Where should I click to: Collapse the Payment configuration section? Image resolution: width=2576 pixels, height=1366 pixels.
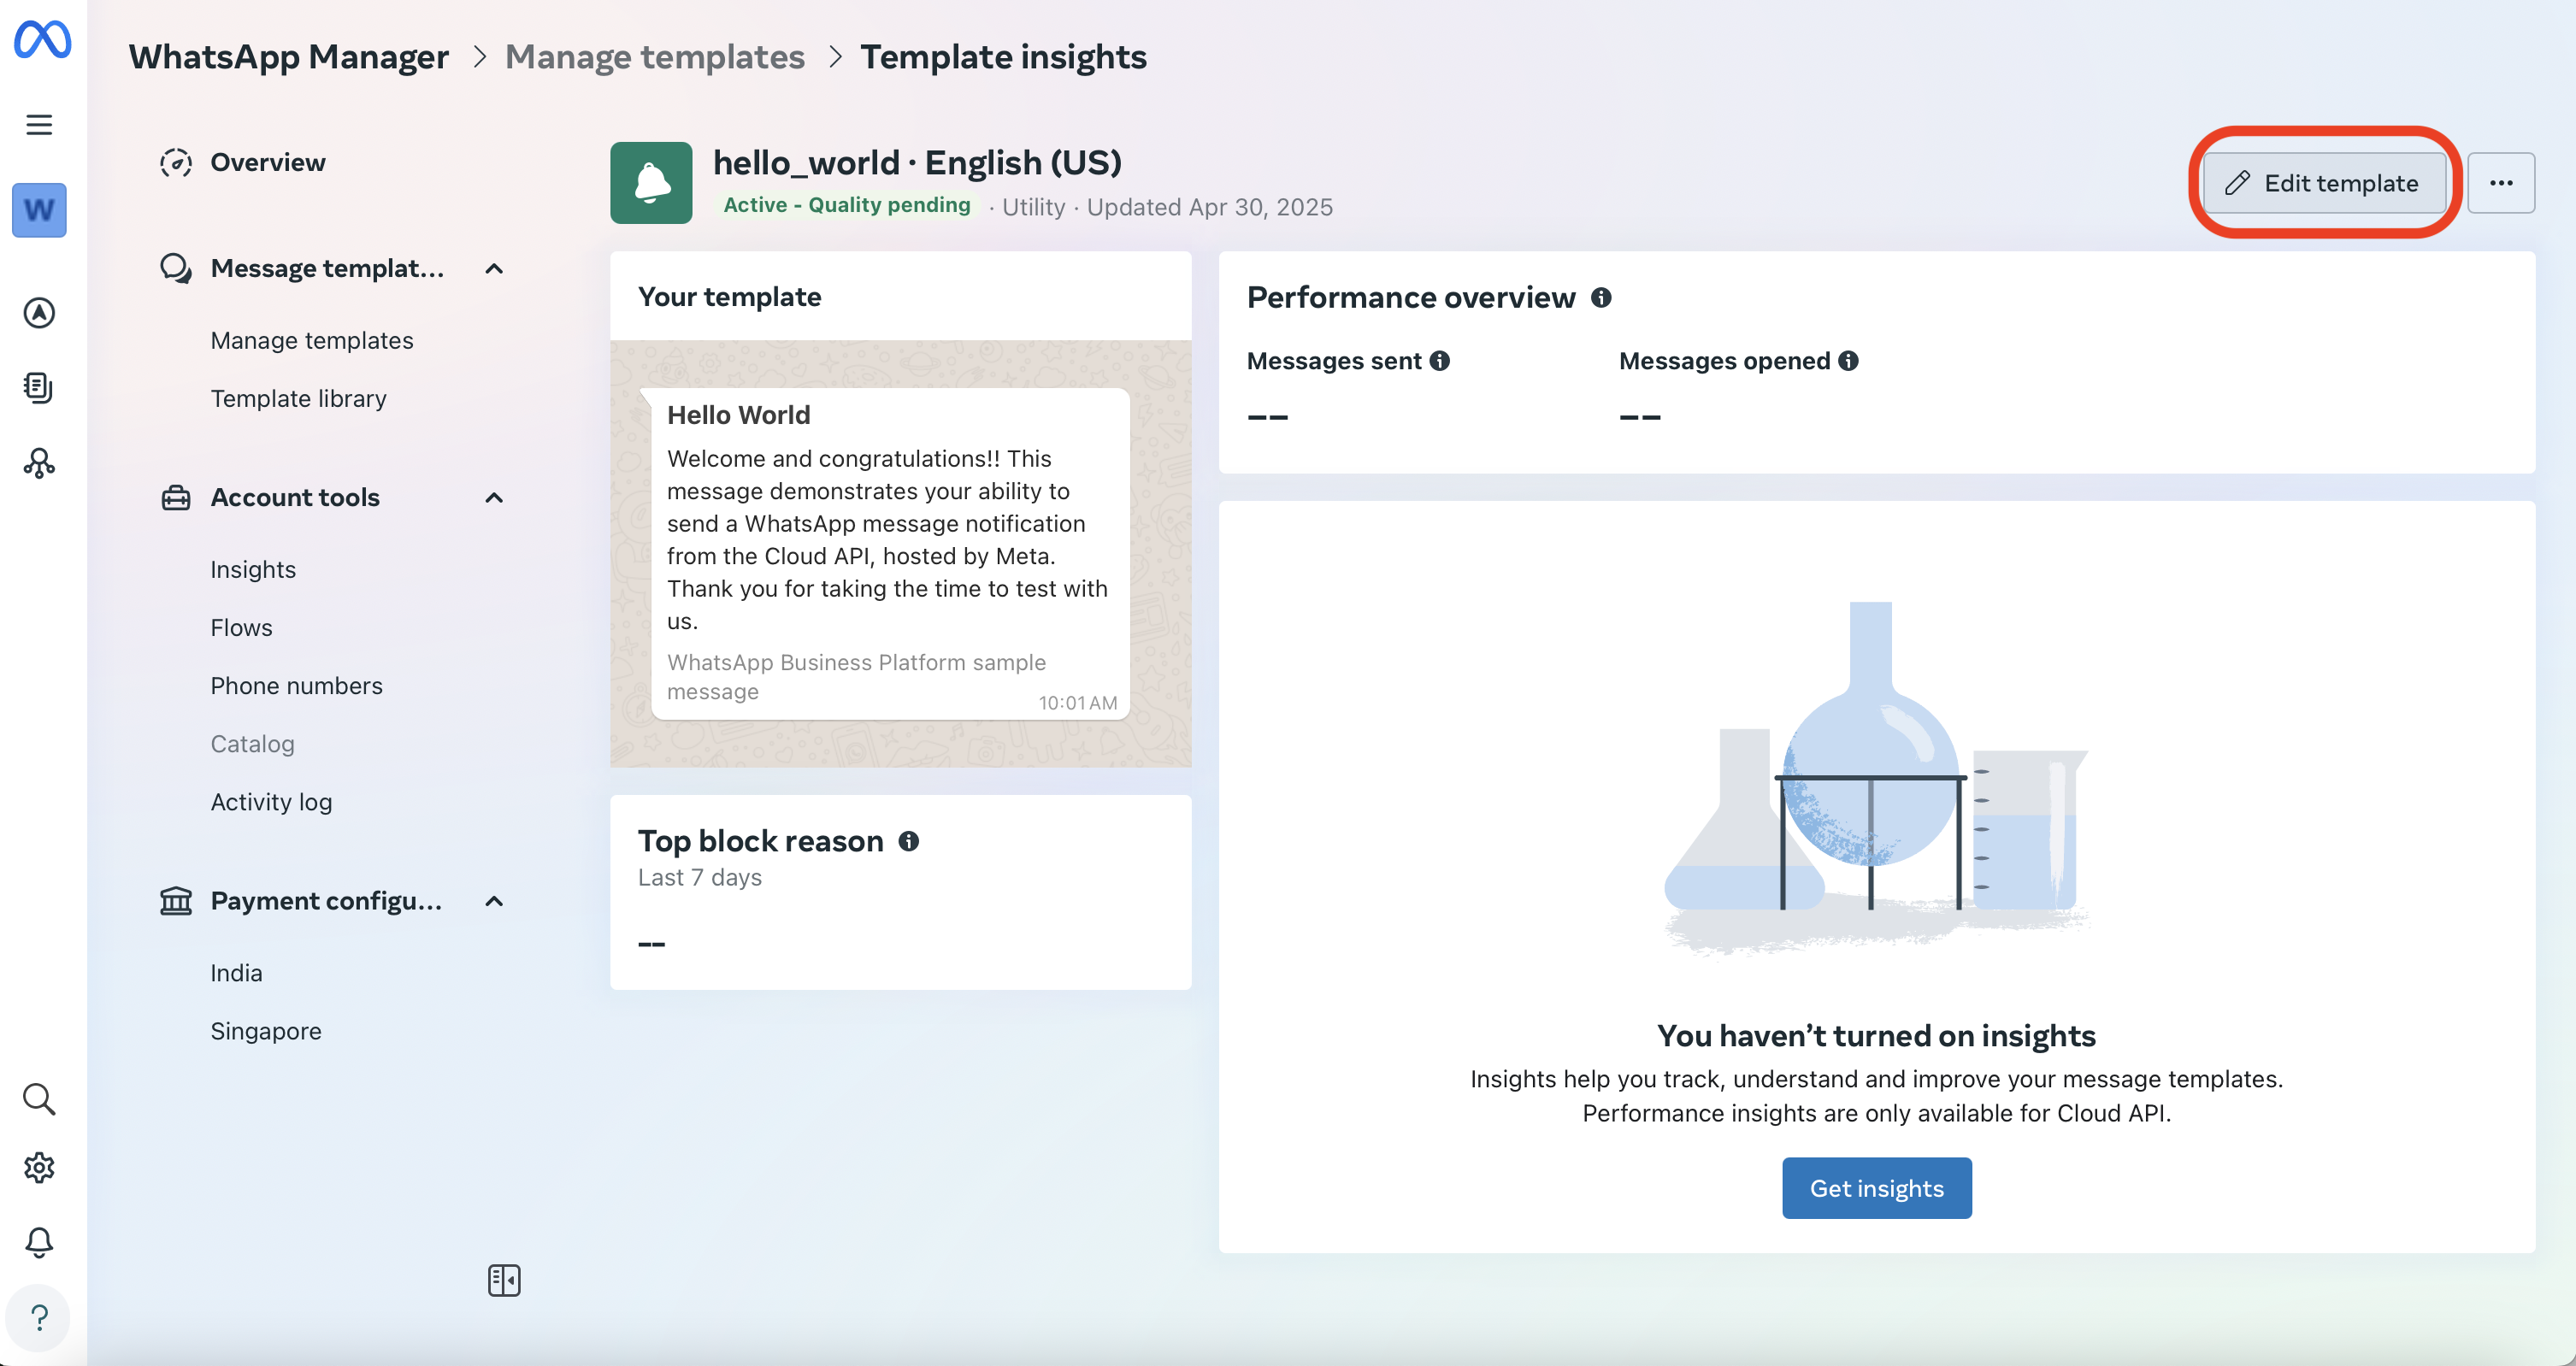[x=494, y=902]
